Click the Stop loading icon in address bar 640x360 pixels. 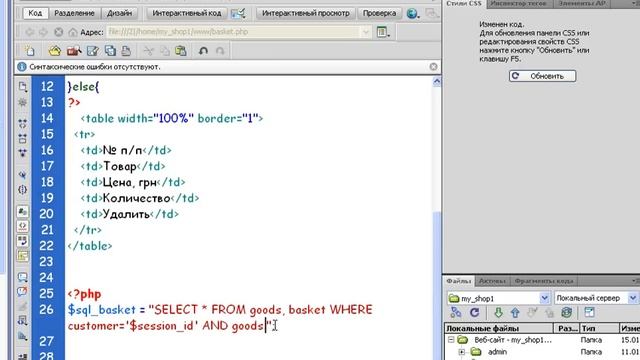pos(58,32)
